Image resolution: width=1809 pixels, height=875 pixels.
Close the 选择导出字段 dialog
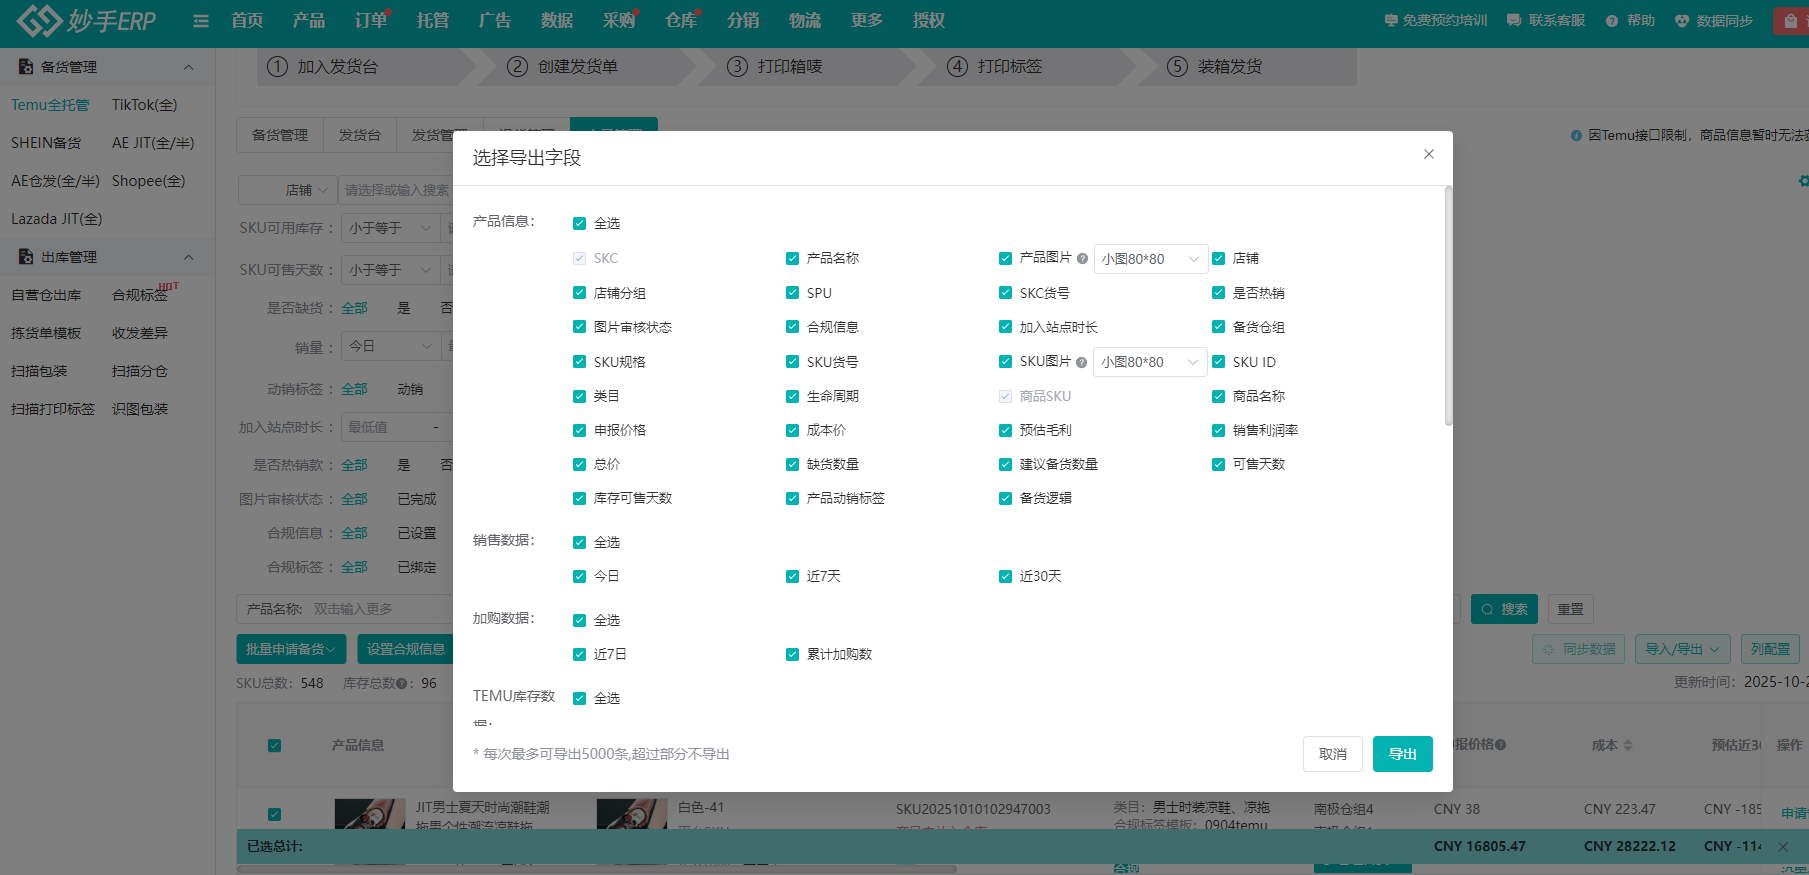tap(1429, 154)
